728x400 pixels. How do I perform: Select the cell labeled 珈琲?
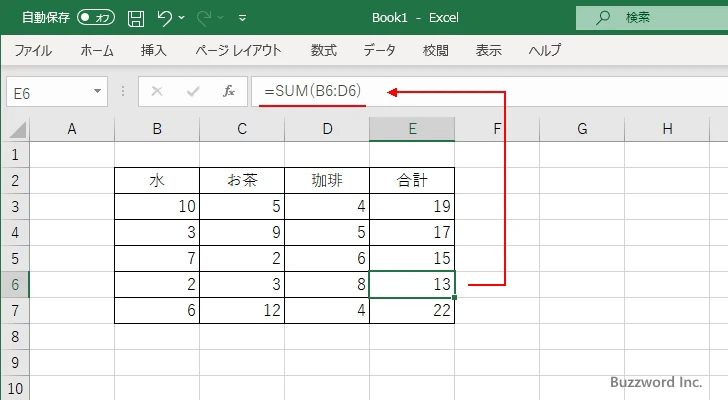[x=327, y=181]
